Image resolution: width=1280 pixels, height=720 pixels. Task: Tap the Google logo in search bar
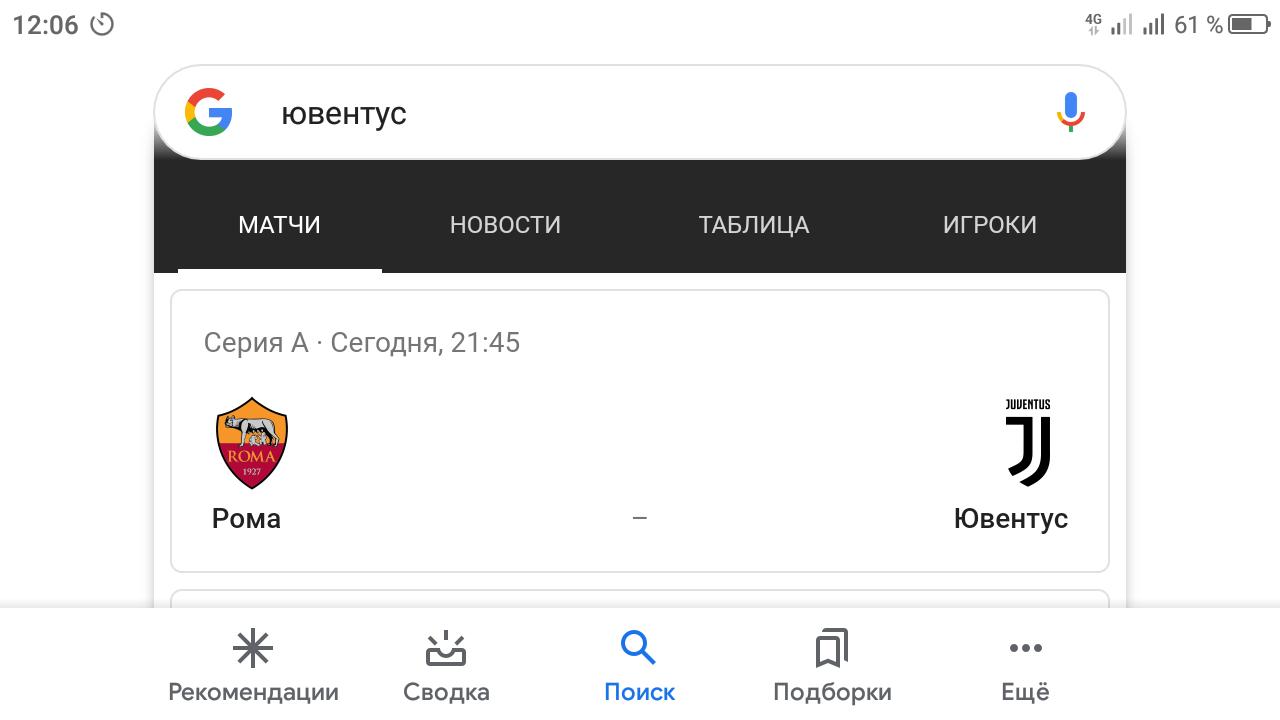pyautogui.click(x=209, y=112)
